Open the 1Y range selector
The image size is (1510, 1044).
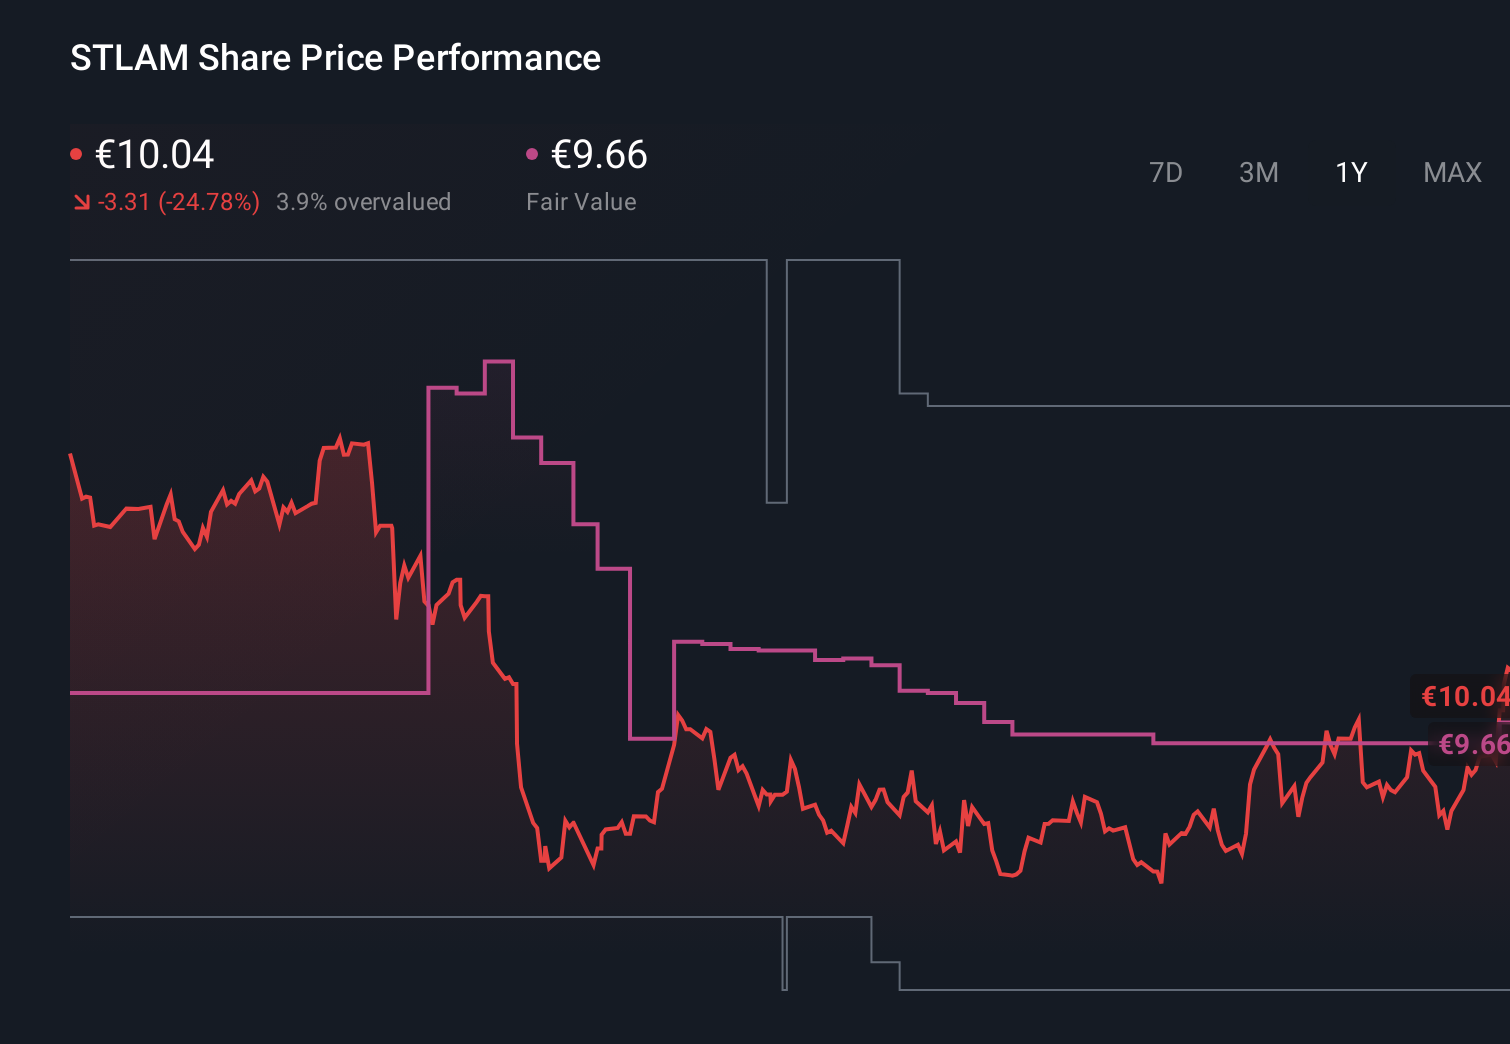[1350, 172]
